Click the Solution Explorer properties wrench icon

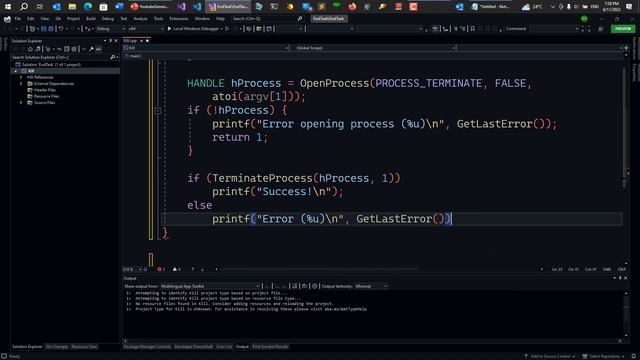(x=91, y=49)
